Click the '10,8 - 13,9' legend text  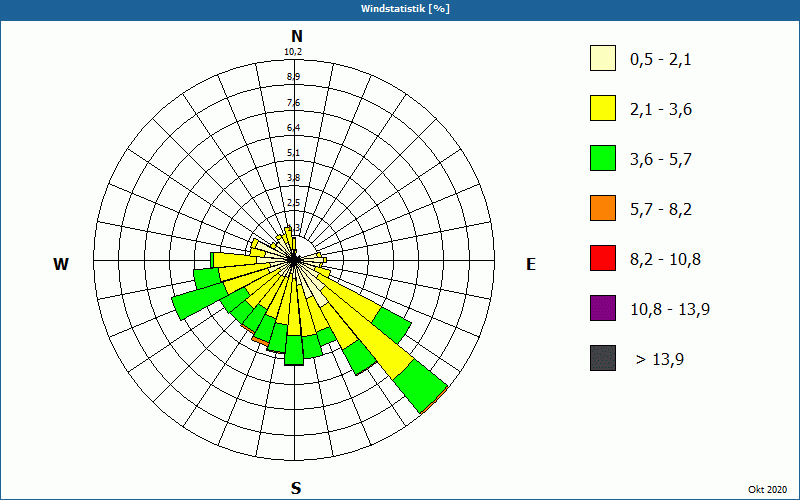670,310
